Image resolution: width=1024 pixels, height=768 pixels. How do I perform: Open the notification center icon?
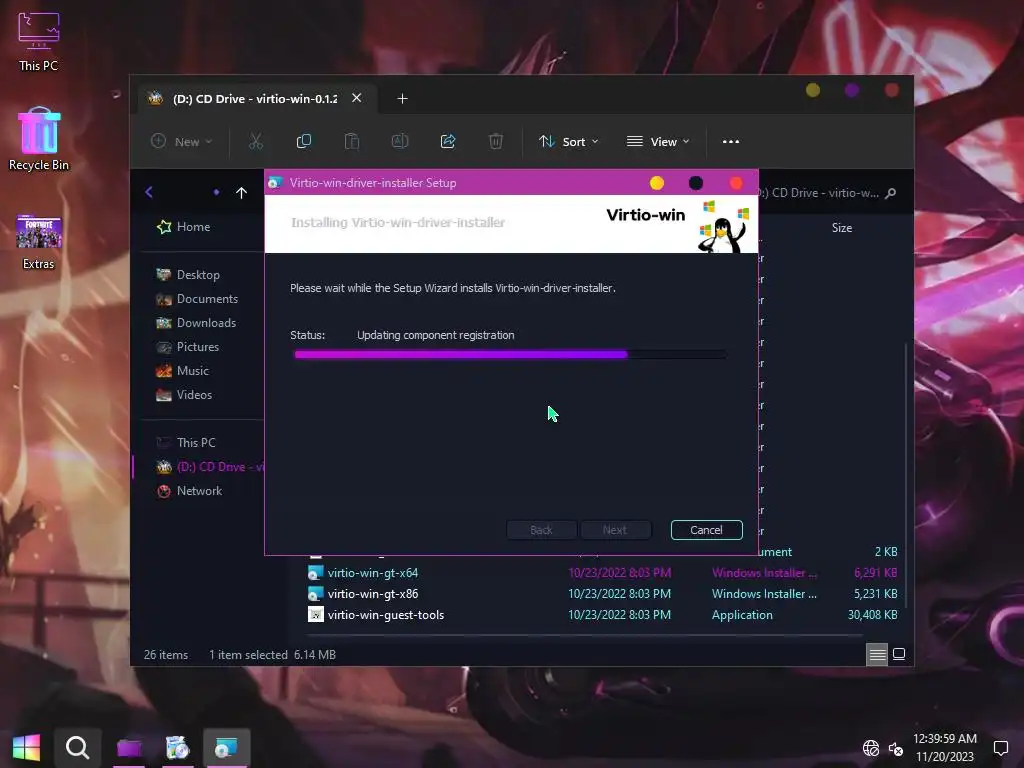click(1000, 748)
